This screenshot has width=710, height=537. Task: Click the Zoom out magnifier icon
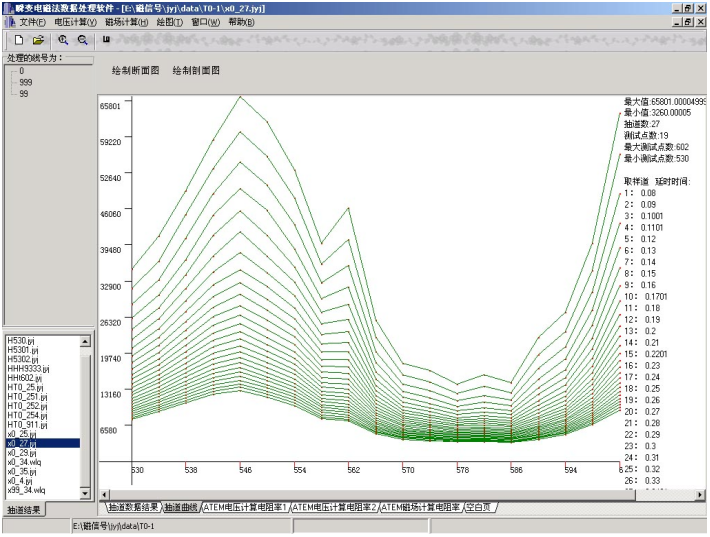tap(82, 40)
